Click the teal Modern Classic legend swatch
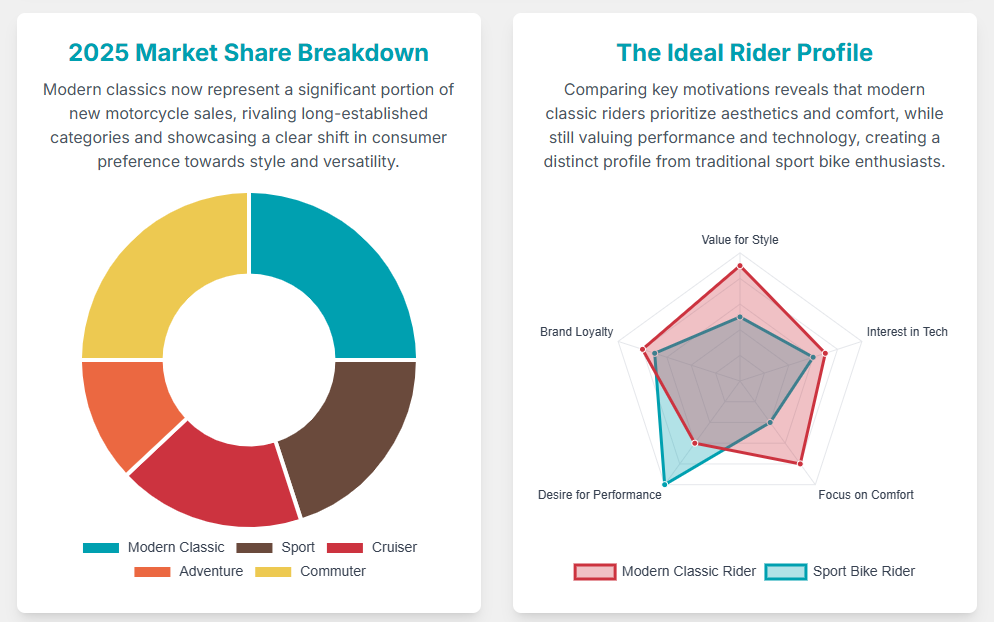Viewport: 994px width, 622px height. pyautogui.click(x=100, y=548)
